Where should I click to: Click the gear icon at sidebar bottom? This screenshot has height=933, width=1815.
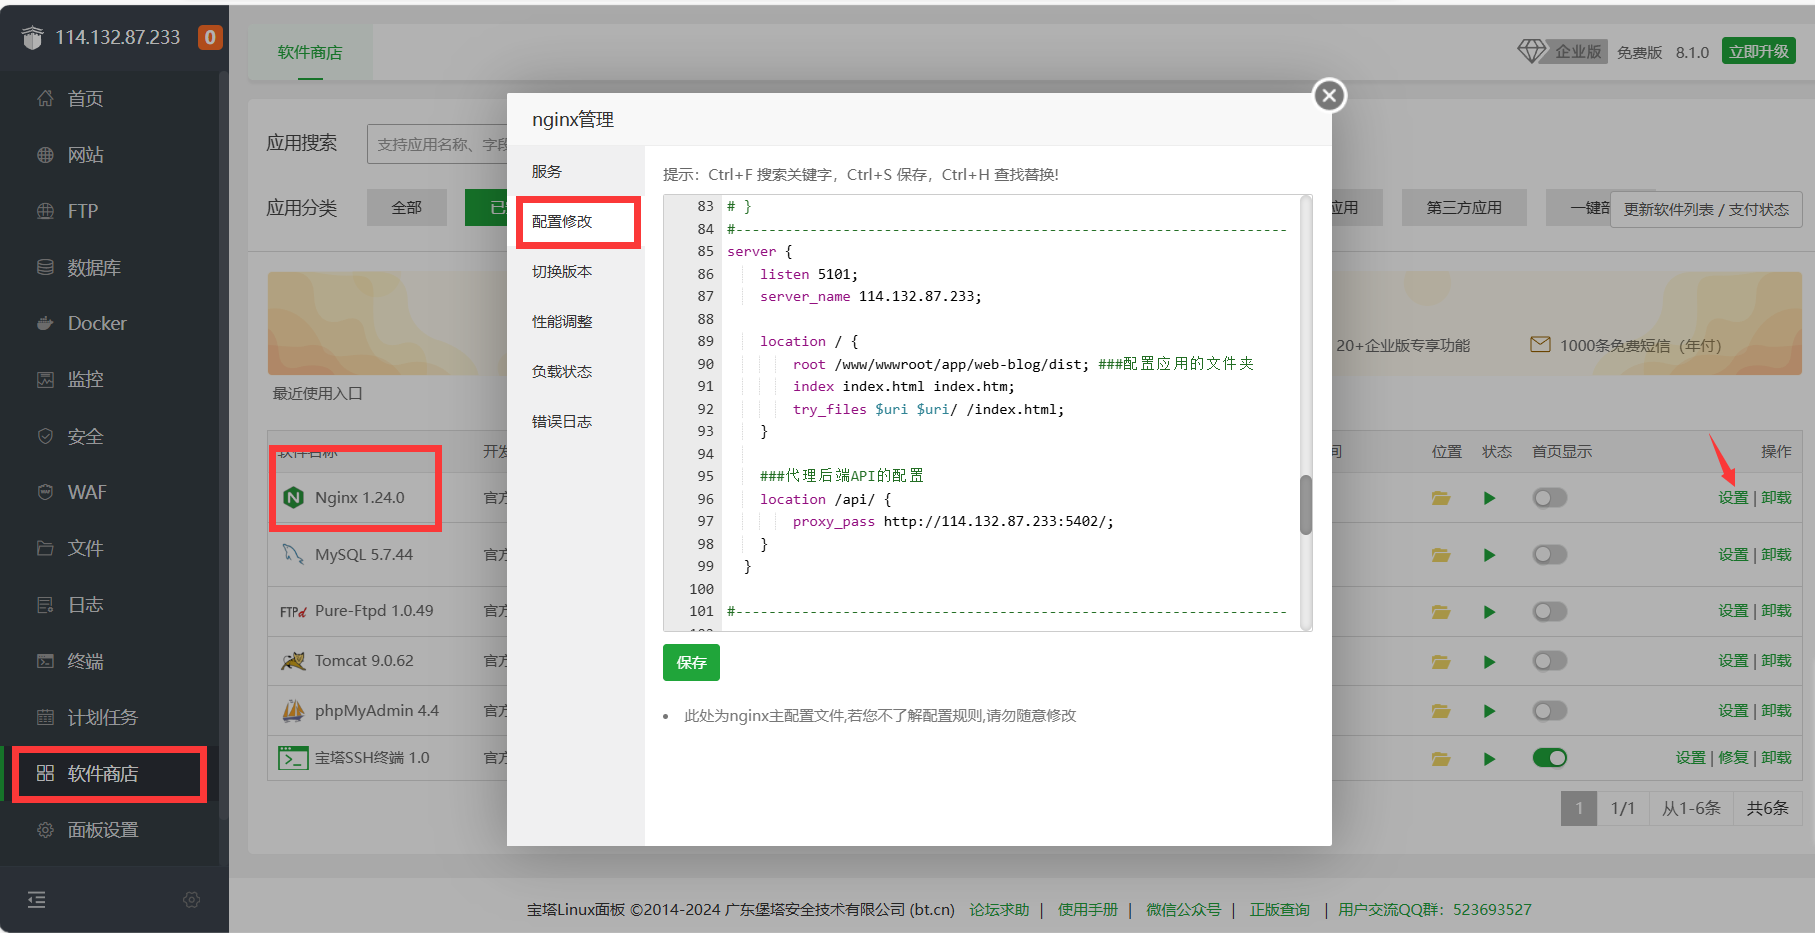point(192,900)
